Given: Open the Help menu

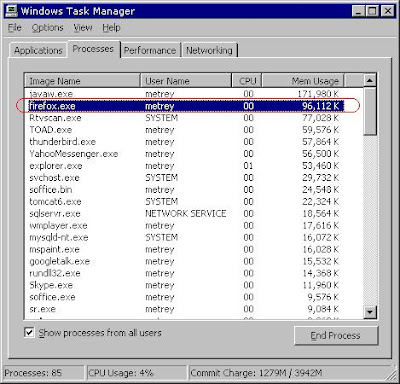Looking at the screenshot, I should pyautogui.click(x=111, y=28).
